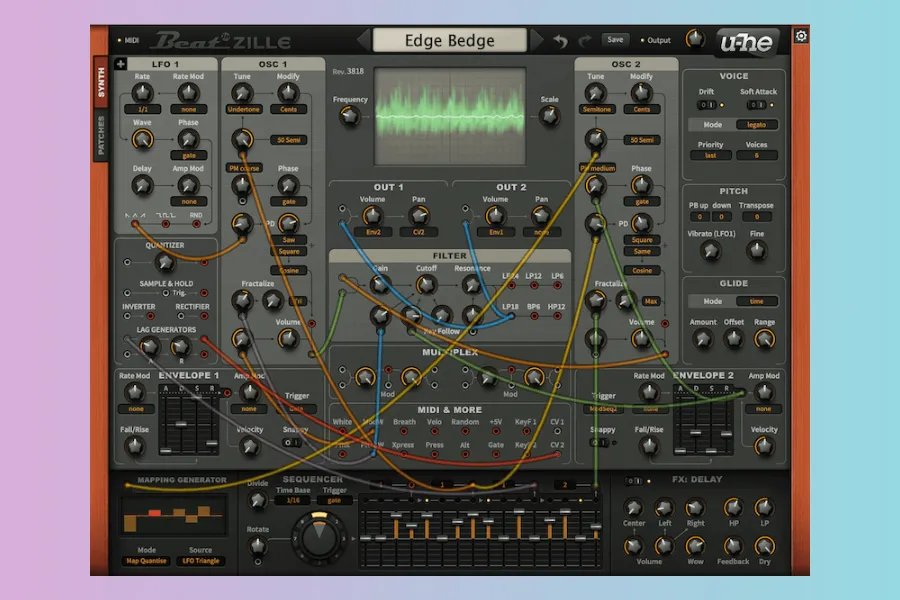Screen dimensions: 900x600
Task: Click the oscilloscope Frequency knob
Action: 349,116
